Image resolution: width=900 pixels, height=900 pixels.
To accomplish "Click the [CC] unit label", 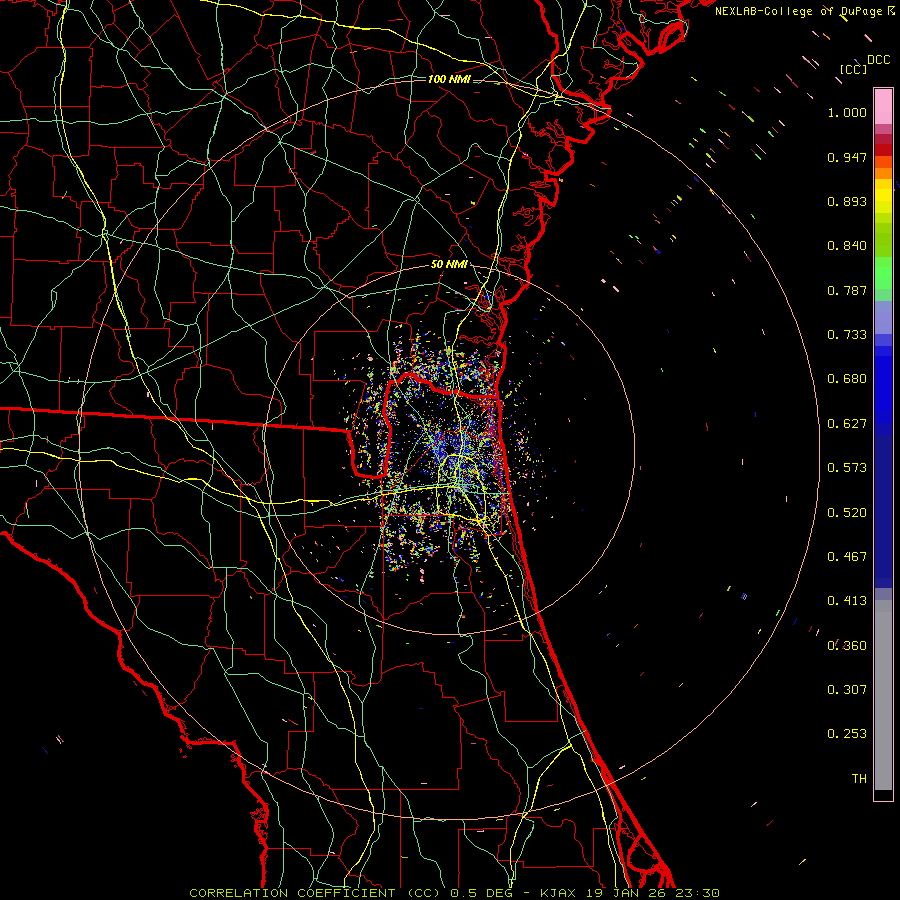I will point(853,69).
